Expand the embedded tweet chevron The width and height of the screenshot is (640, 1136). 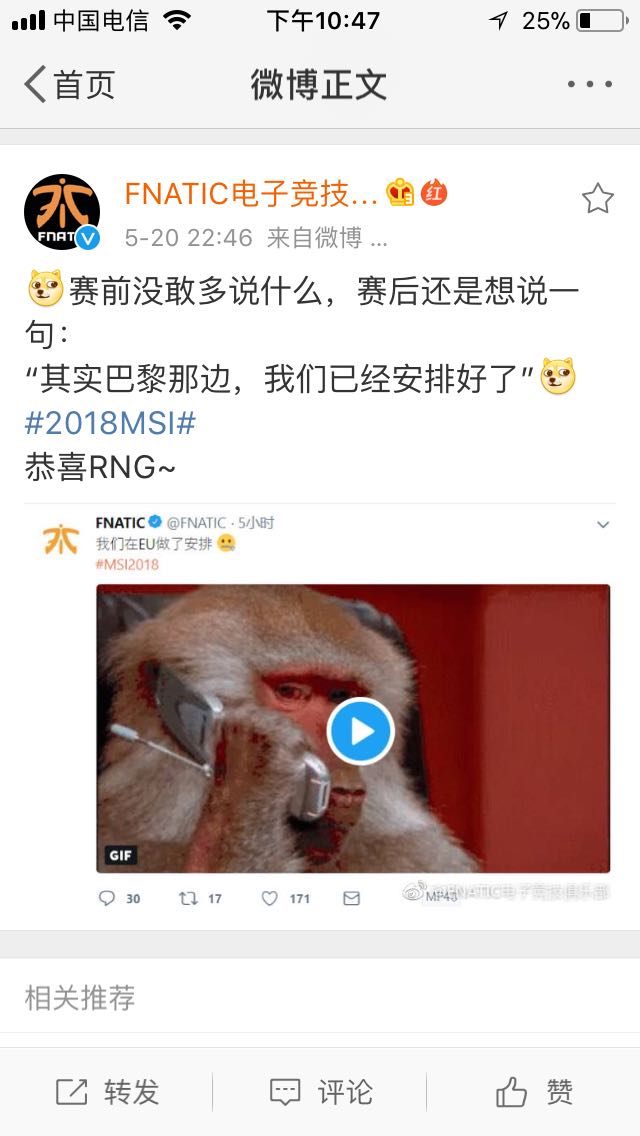602,525
